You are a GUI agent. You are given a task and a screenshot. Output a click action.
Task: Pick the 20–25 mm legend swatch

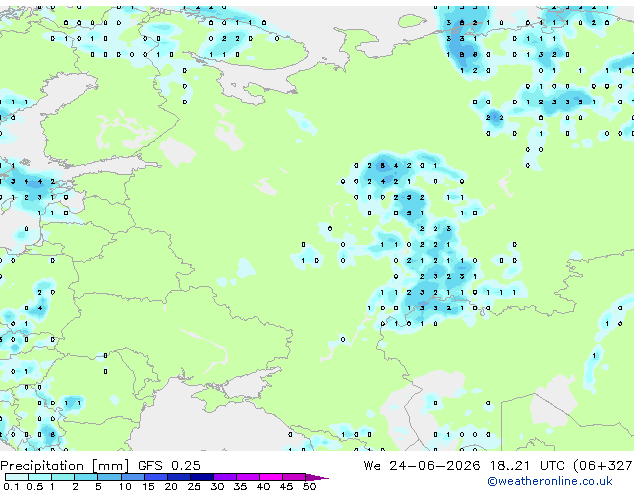[x=179, y=477]
